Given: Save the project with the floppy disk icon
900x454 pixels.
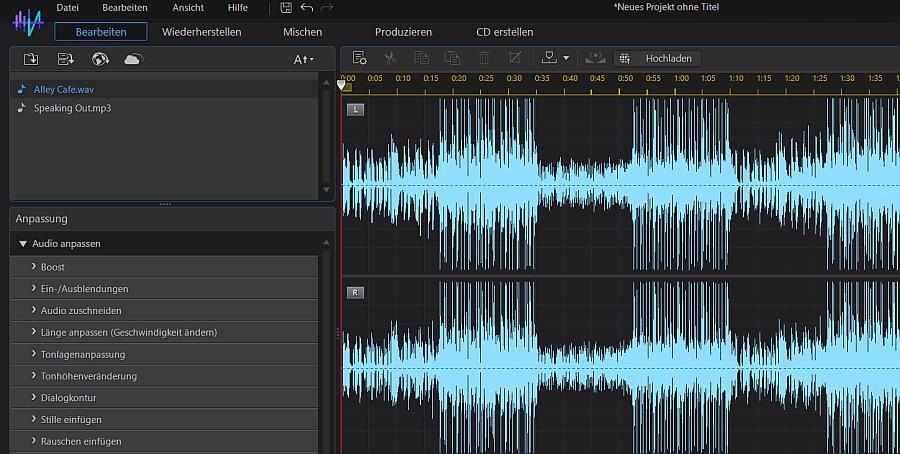Looking at the screenshot, I should point(286,8).
